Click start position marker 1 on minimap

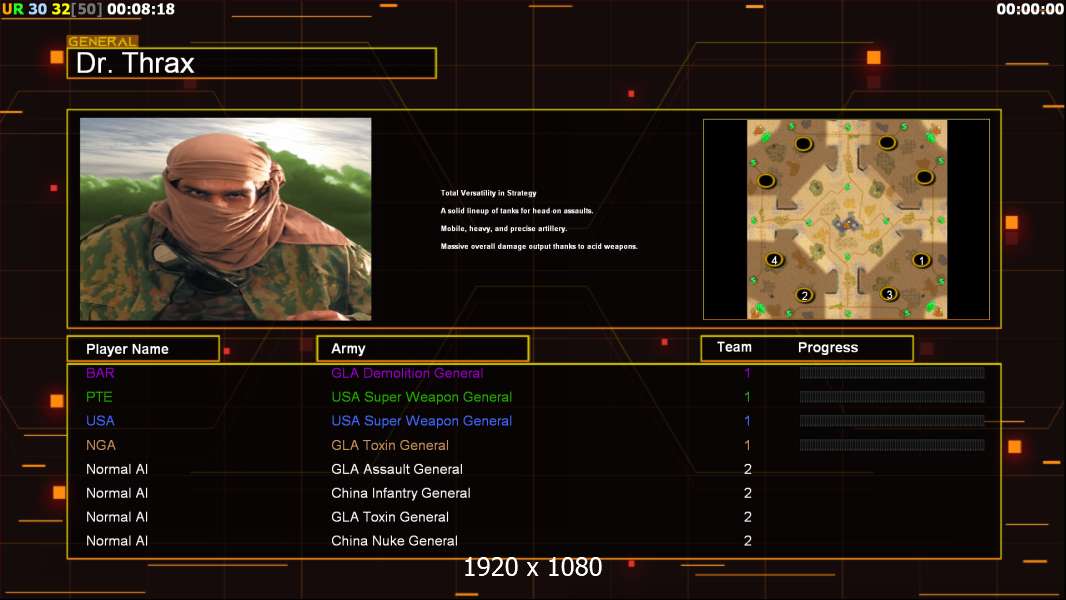click(x=921, y=260)
